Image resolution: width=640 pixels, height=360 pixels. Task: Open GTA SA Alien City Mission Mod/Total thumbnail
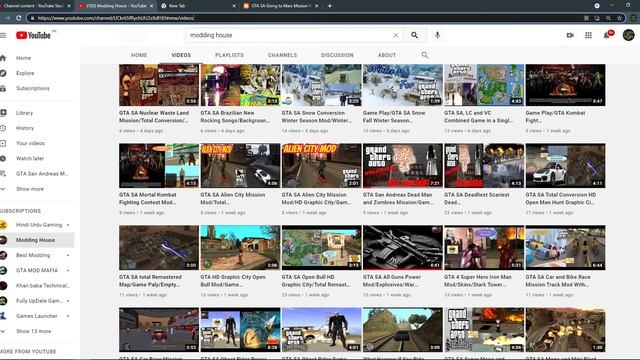click(240, 166)
